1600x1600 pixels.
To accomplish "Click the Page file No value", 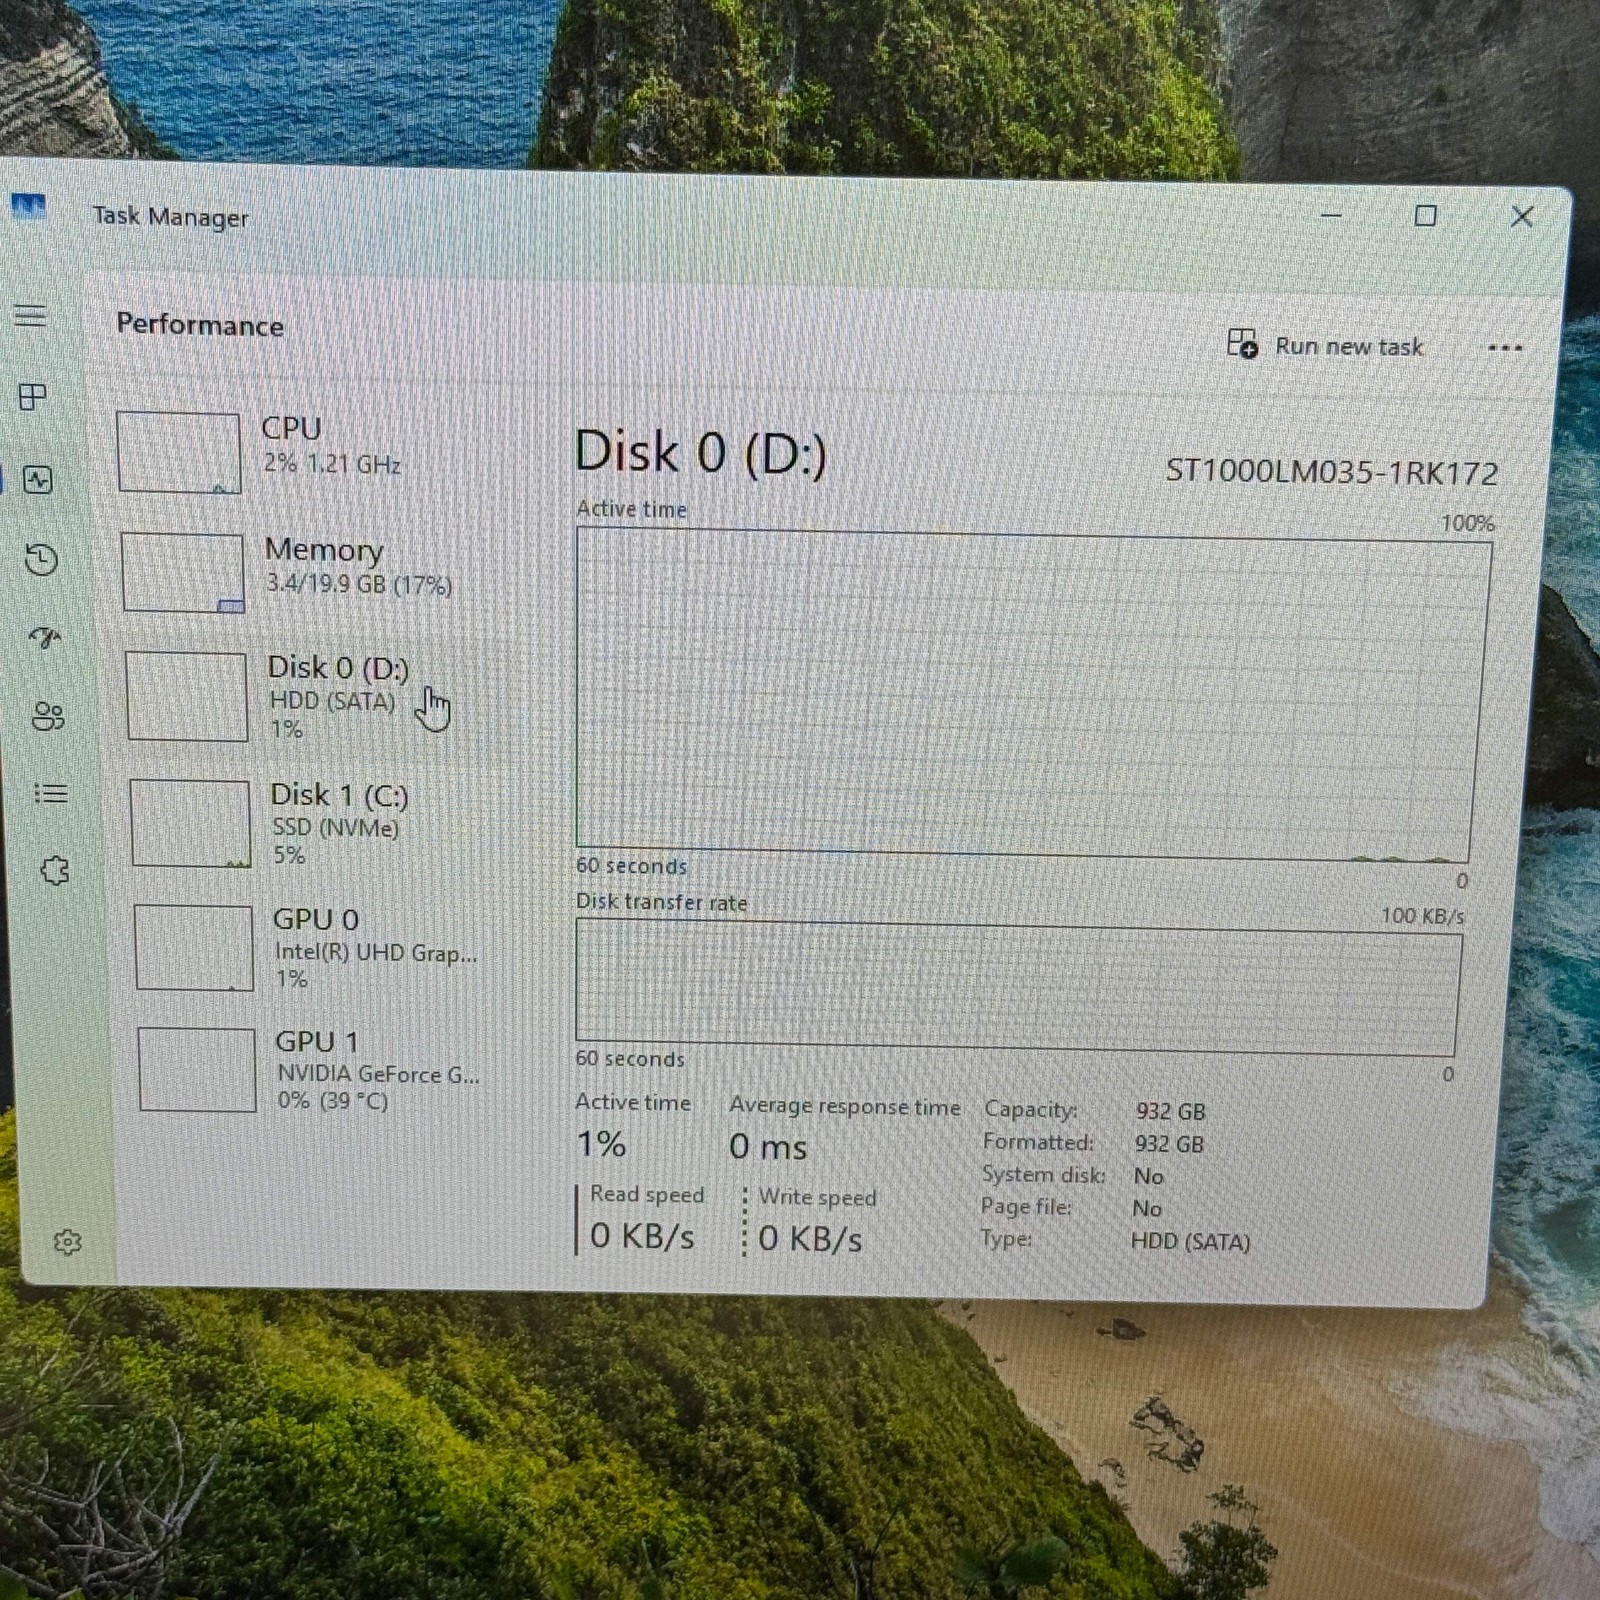I will click(1147, 1208).
